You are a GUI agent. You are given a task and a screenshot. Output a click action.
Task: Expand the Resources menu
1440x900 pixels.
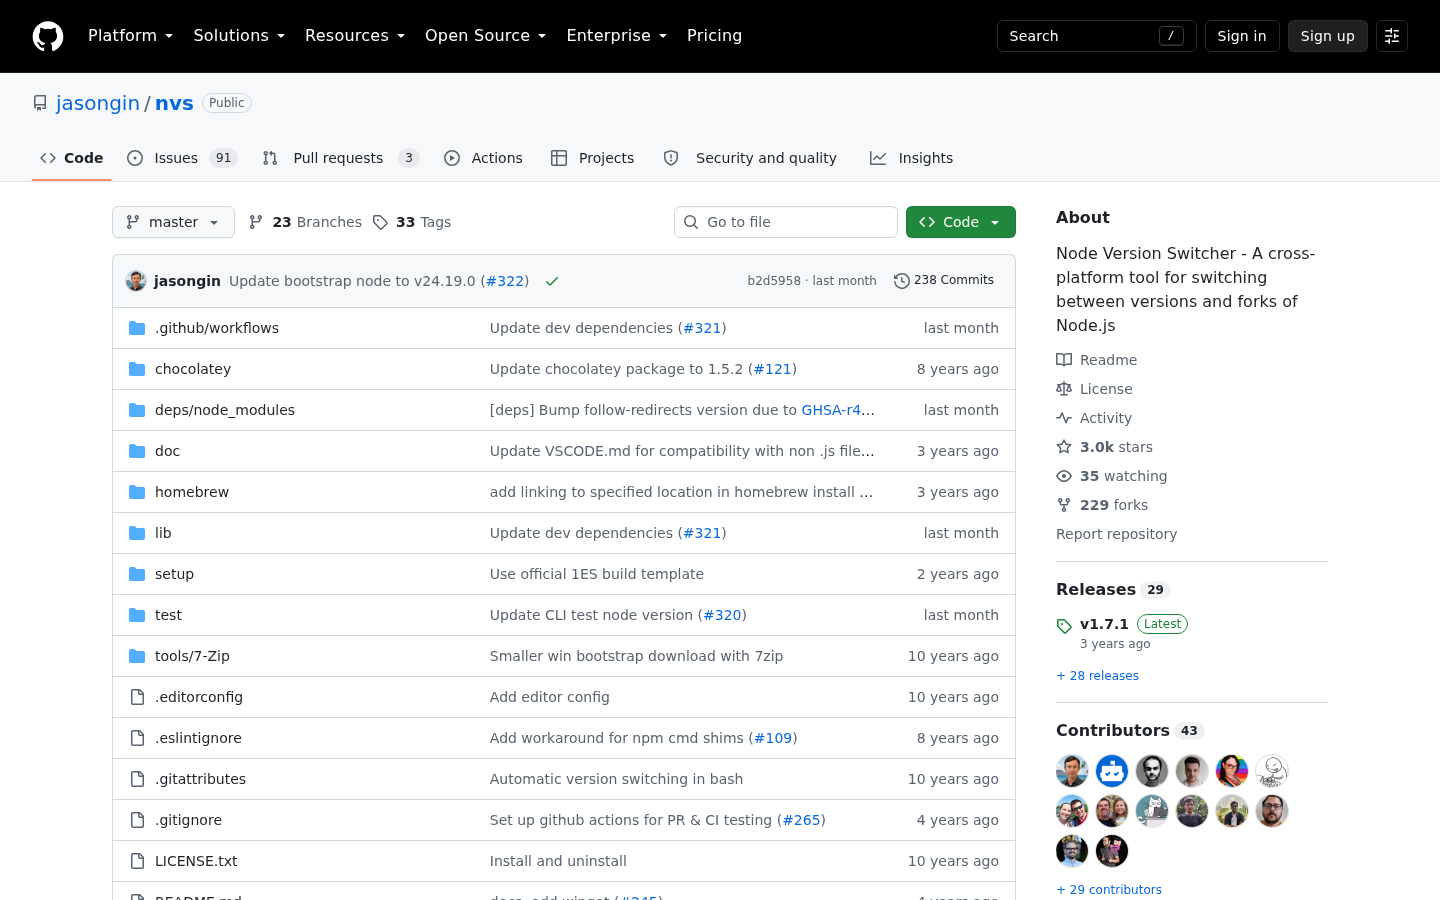354,36
